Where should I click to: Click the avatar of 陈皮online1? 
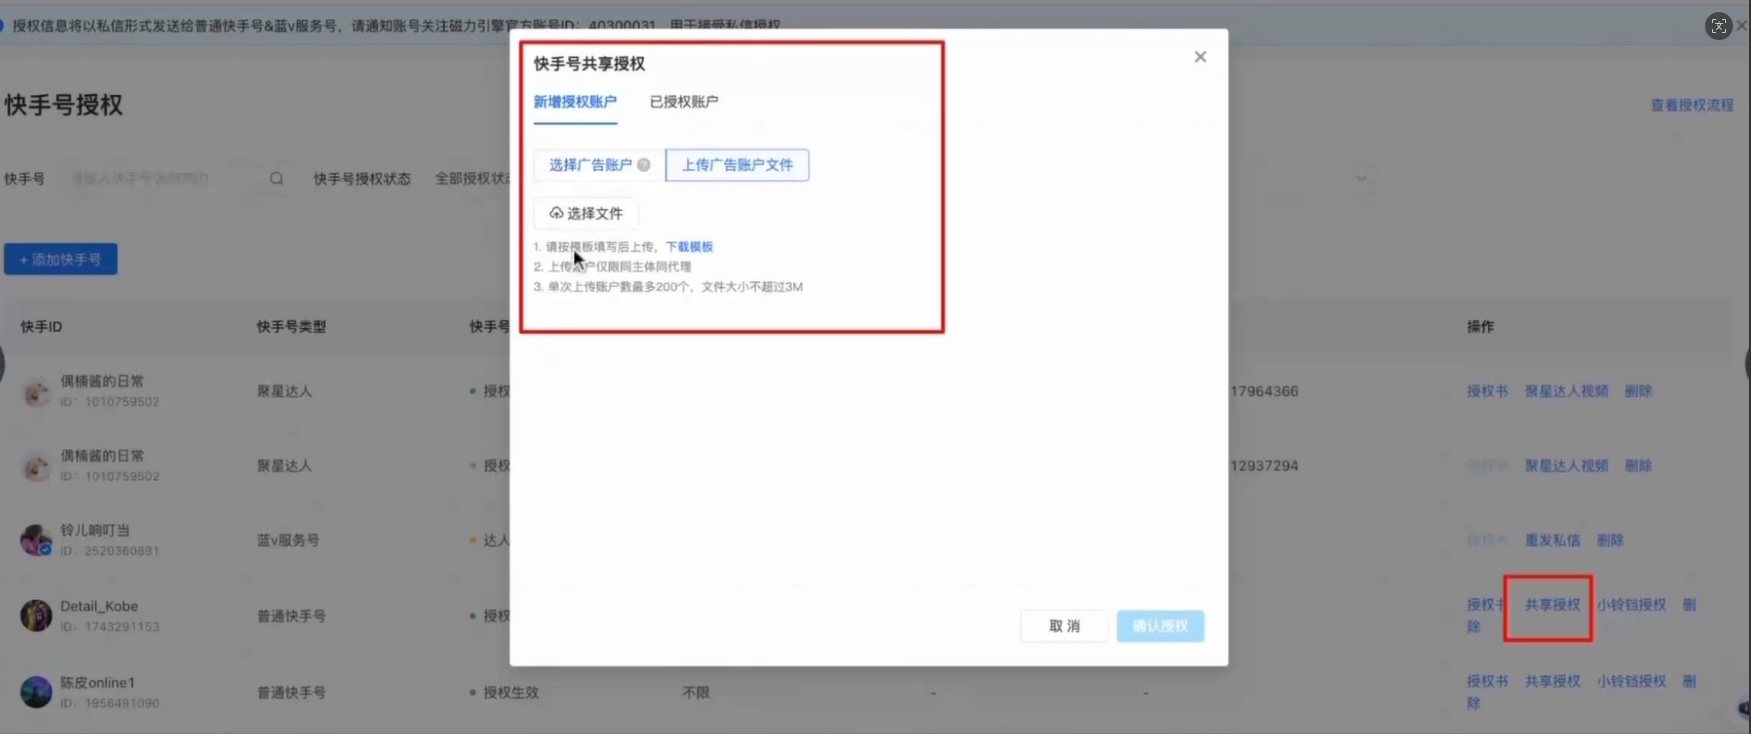click(37, 691)
